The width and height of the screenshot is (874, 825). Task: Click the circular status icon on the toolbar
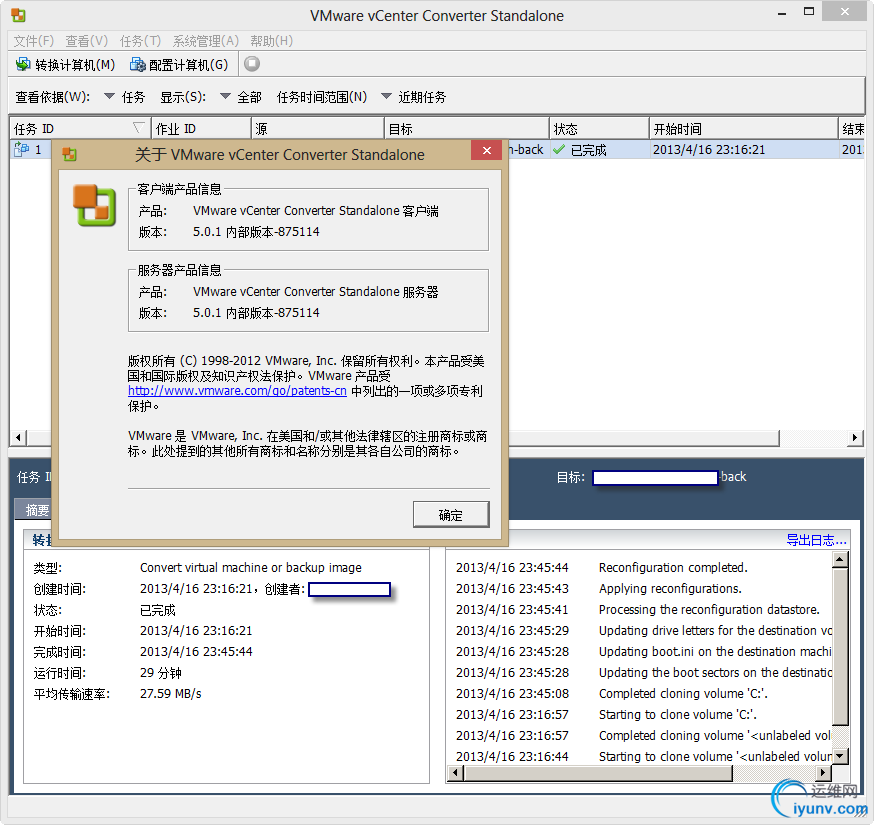tap(250, 63)
